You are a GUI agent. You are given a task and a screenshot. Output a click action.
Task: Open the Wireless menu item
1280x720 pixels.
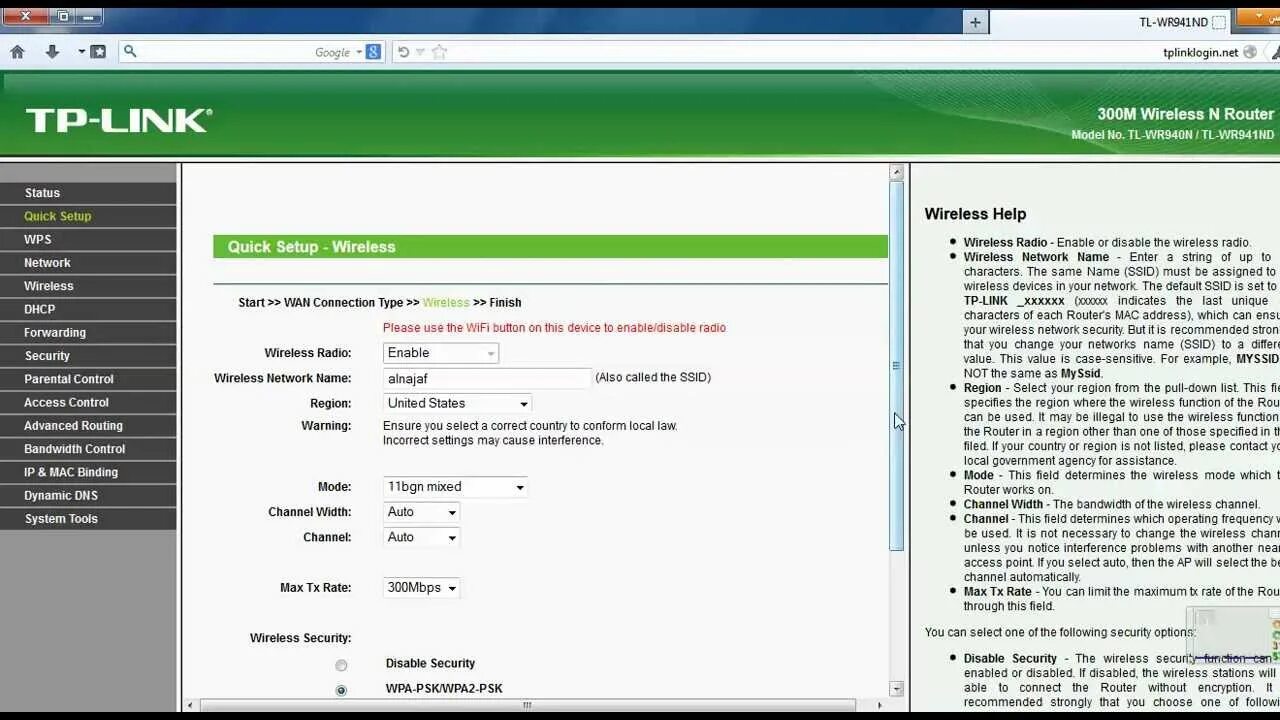coord(88,286)
